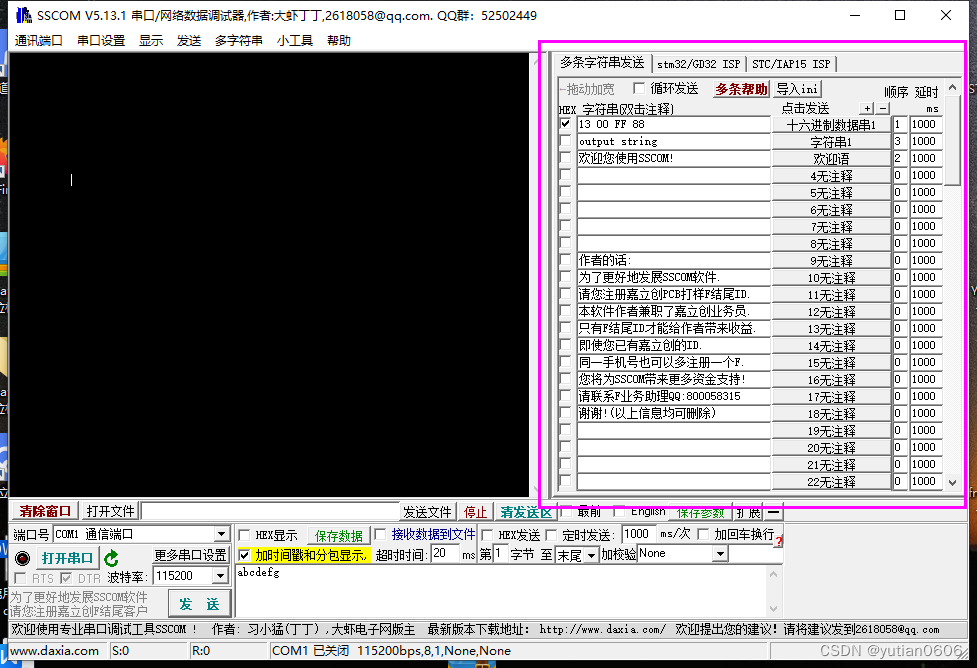Screen dimensions: 977x668
Task: Click the 定时发送 1000 ms interval field
Action: click(639, 534)
